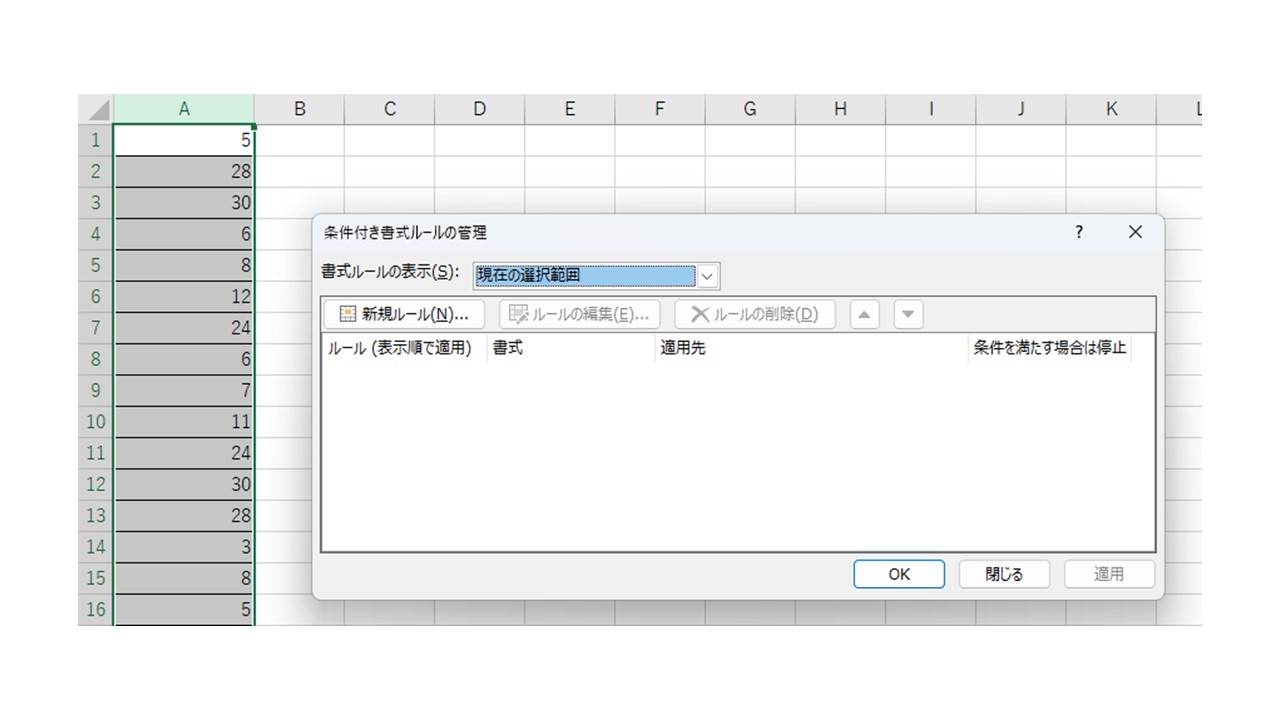
Task: Click the 閉じる button
Action: click(x=1004, y=574)
